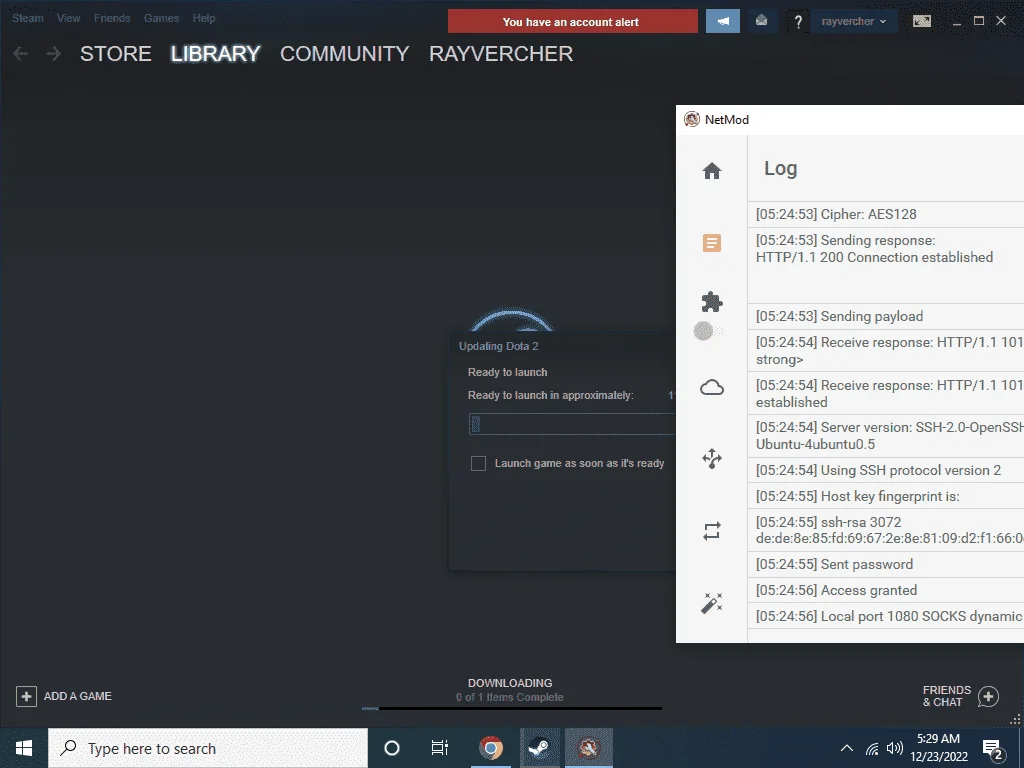Open the NetMod four-arrows move icon
This screenshot has width=1024, height=768.
click(x=712, y=459)
